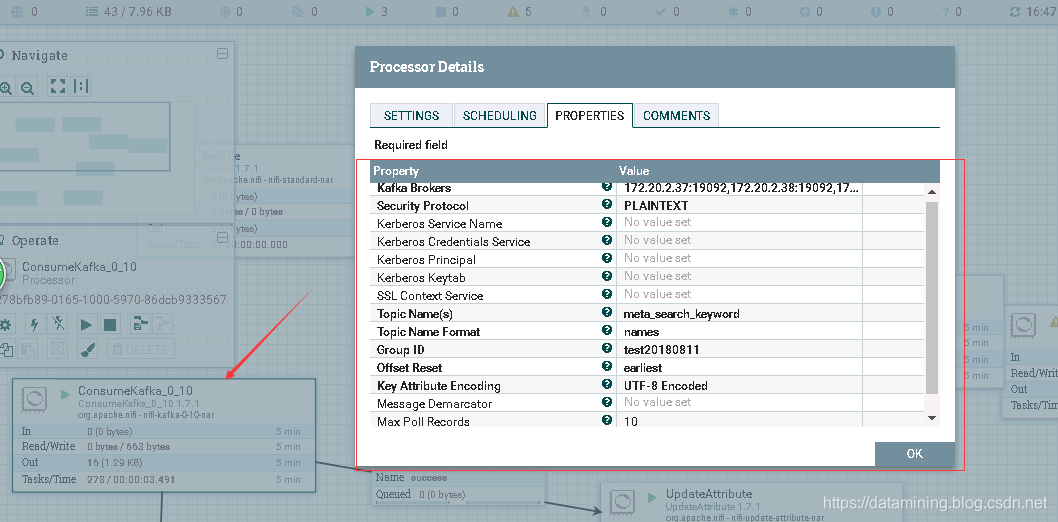This screenshot has width=1058, height=522.
Task: Click the Kafka Brokers value cell
Action: pyautogui.click(x=740, y=187)
